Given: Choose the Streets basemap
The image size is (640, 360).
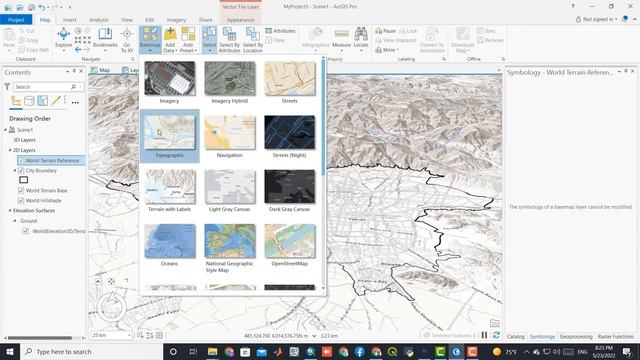Looking at the screenshot, I should pos(289,82).
